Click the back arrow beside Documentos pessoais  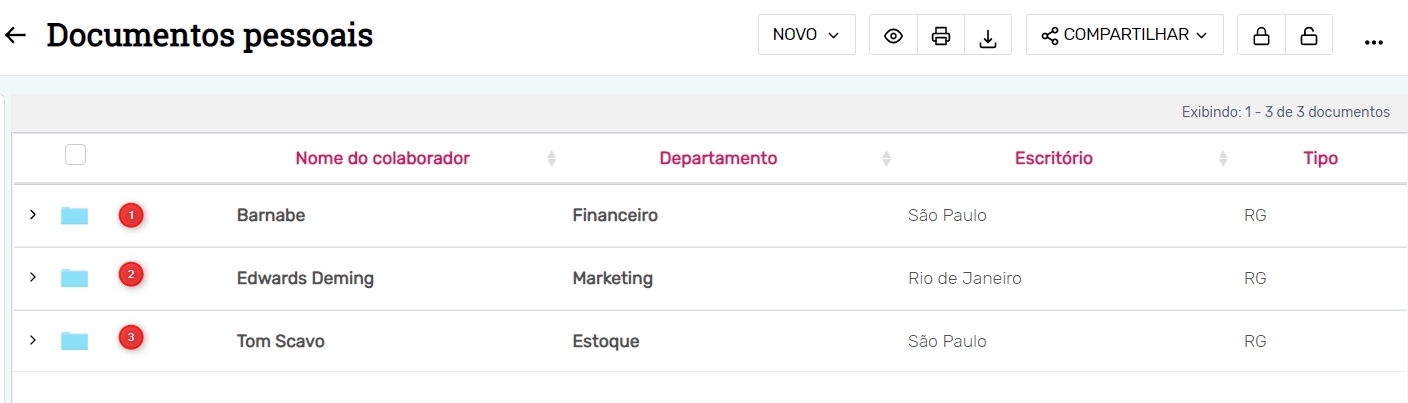tap(15, 36)
